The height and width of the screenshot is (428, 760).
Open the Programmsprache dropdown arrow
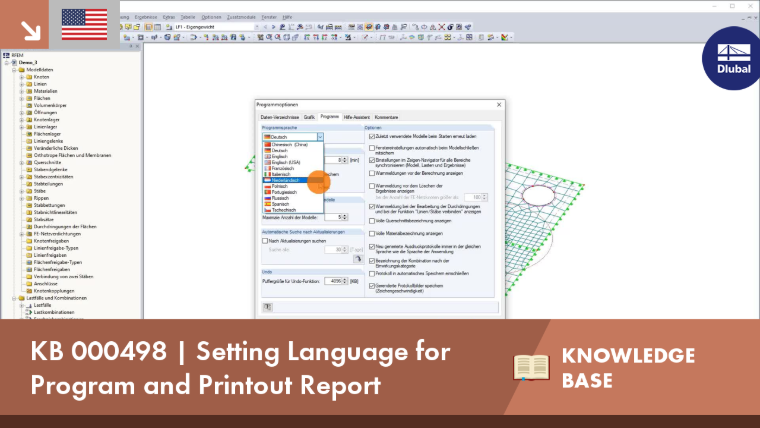[x=320, y=137]
